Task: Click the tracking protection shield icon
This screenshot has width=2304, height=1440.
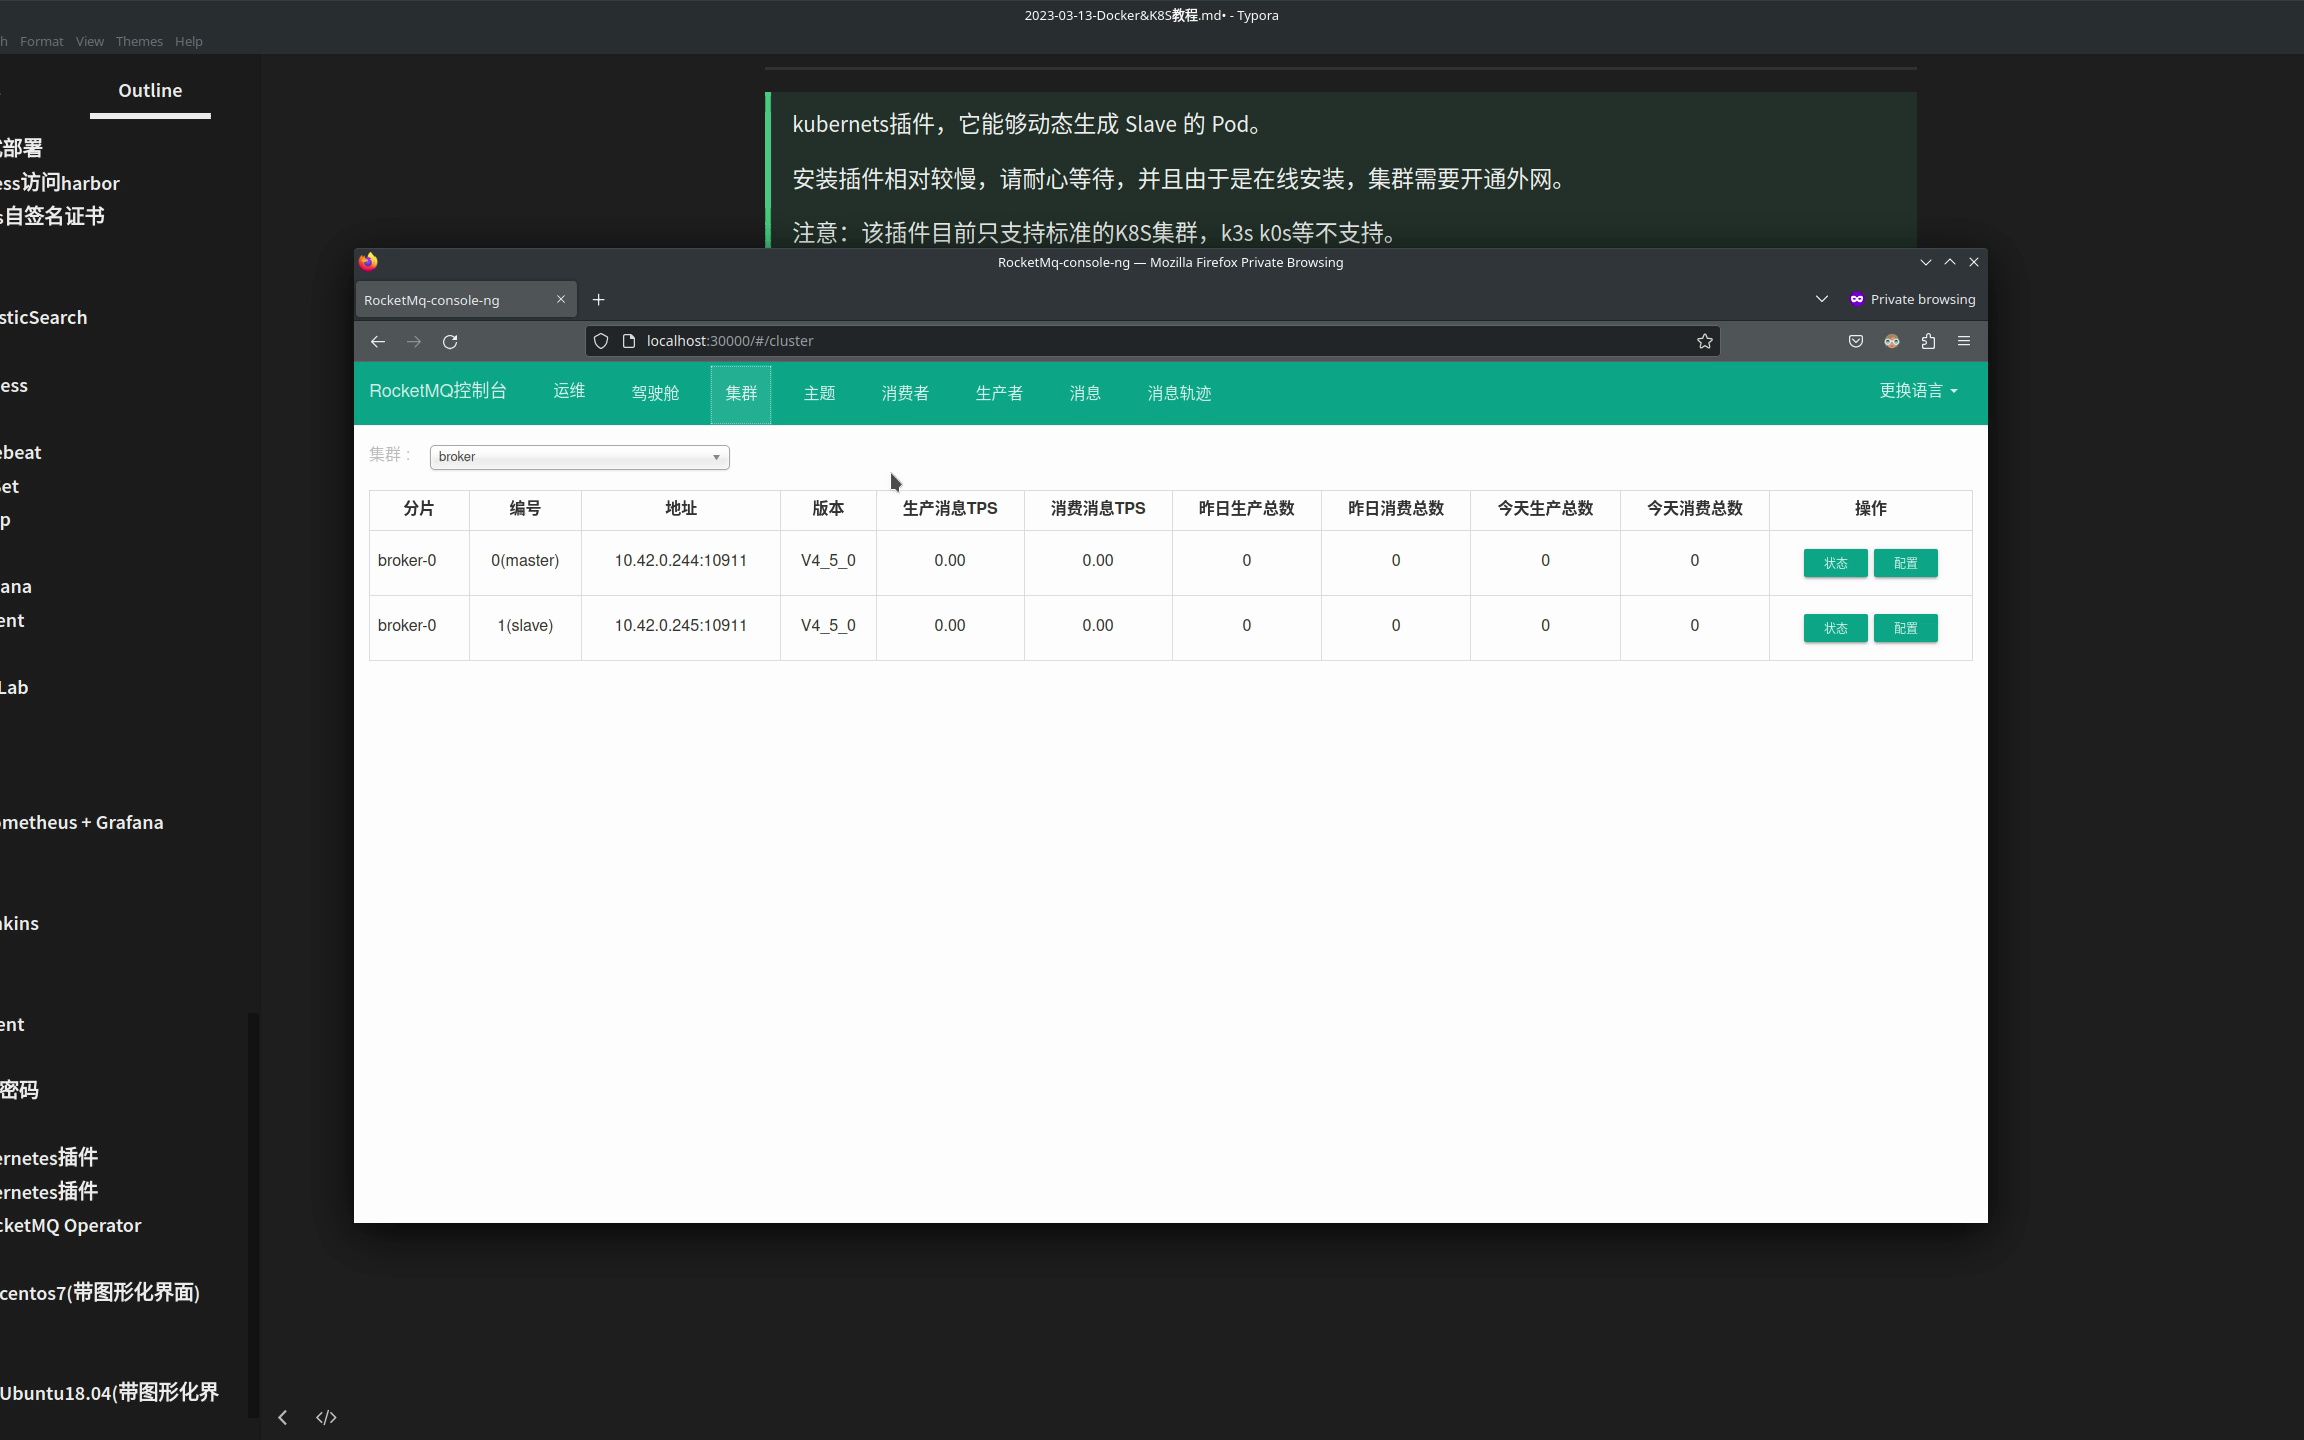Action: [600, 341]
